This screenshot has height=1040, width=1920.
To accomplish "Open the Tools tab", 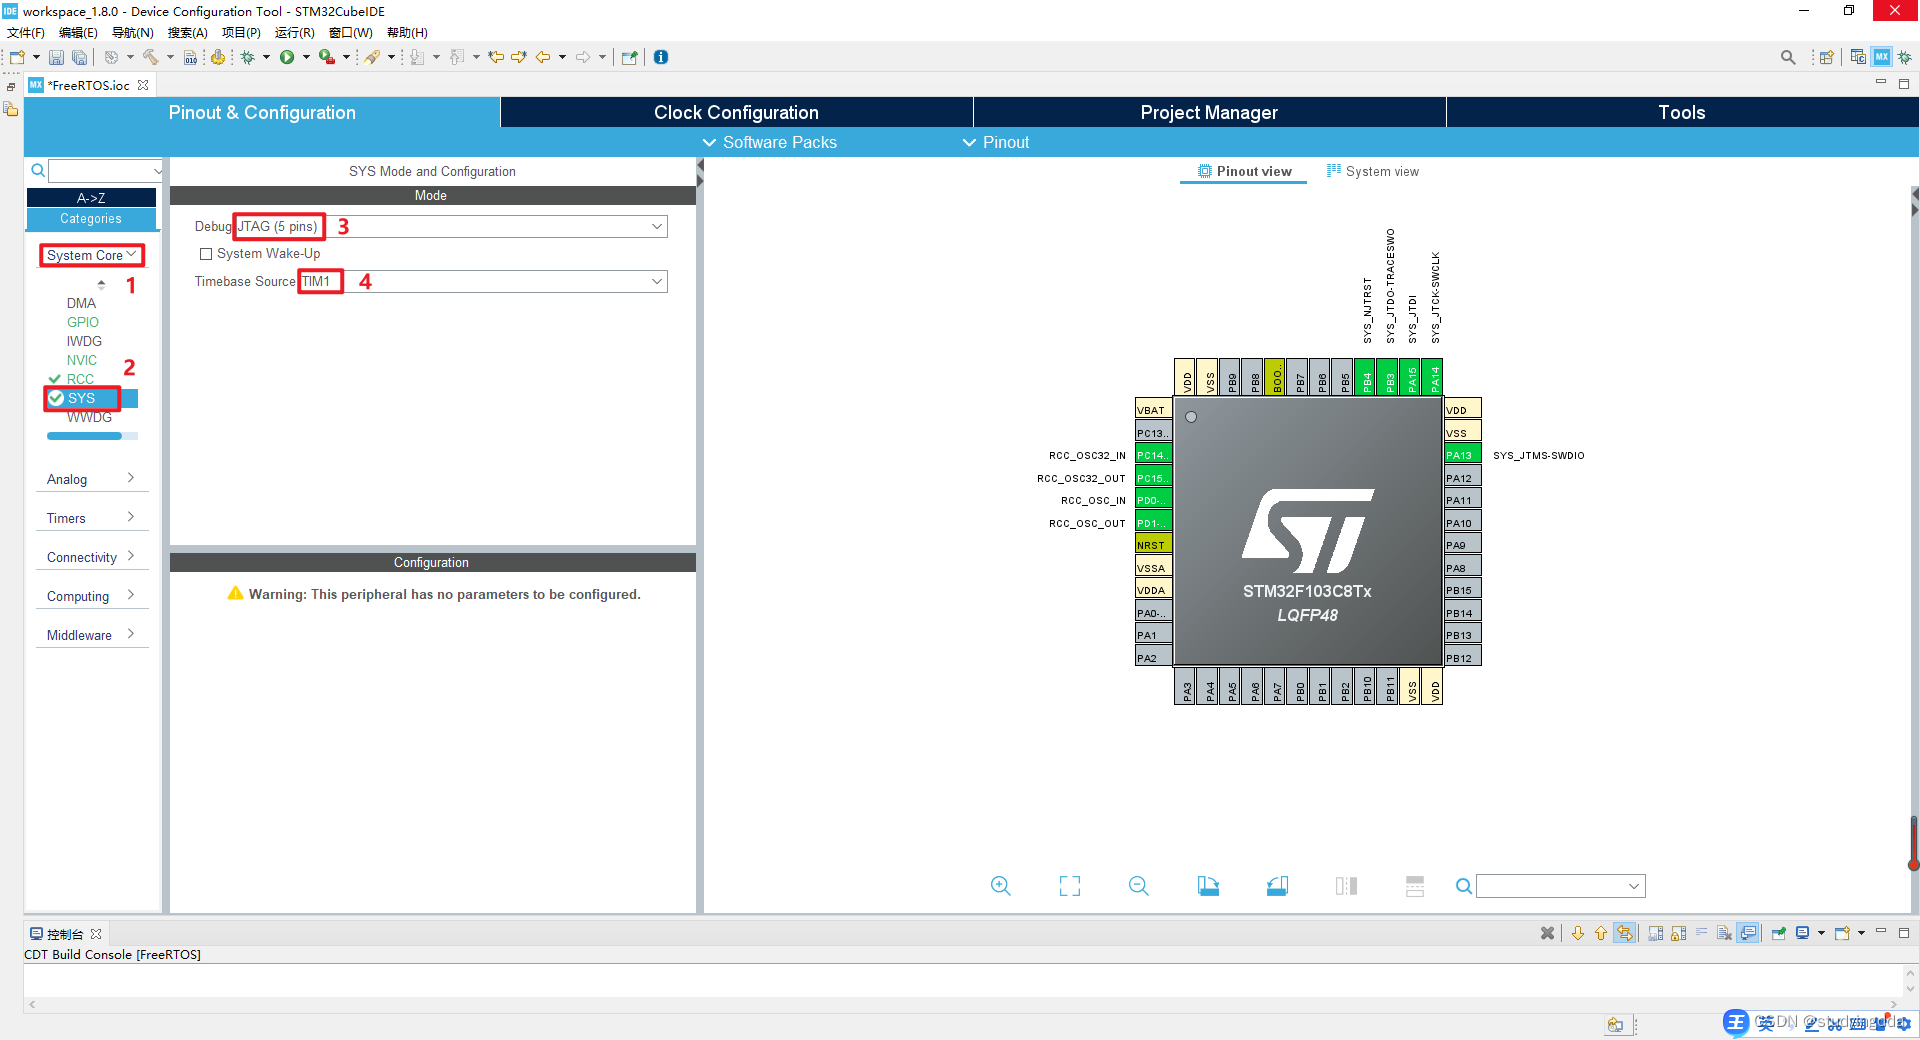I will coord(1682,112).
